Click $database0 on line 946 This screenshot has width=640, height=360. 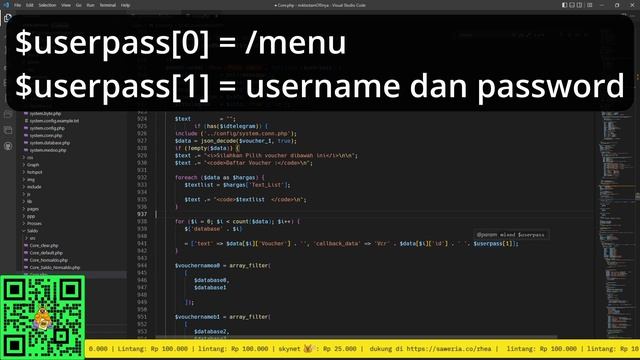click(x=210, y=280)
